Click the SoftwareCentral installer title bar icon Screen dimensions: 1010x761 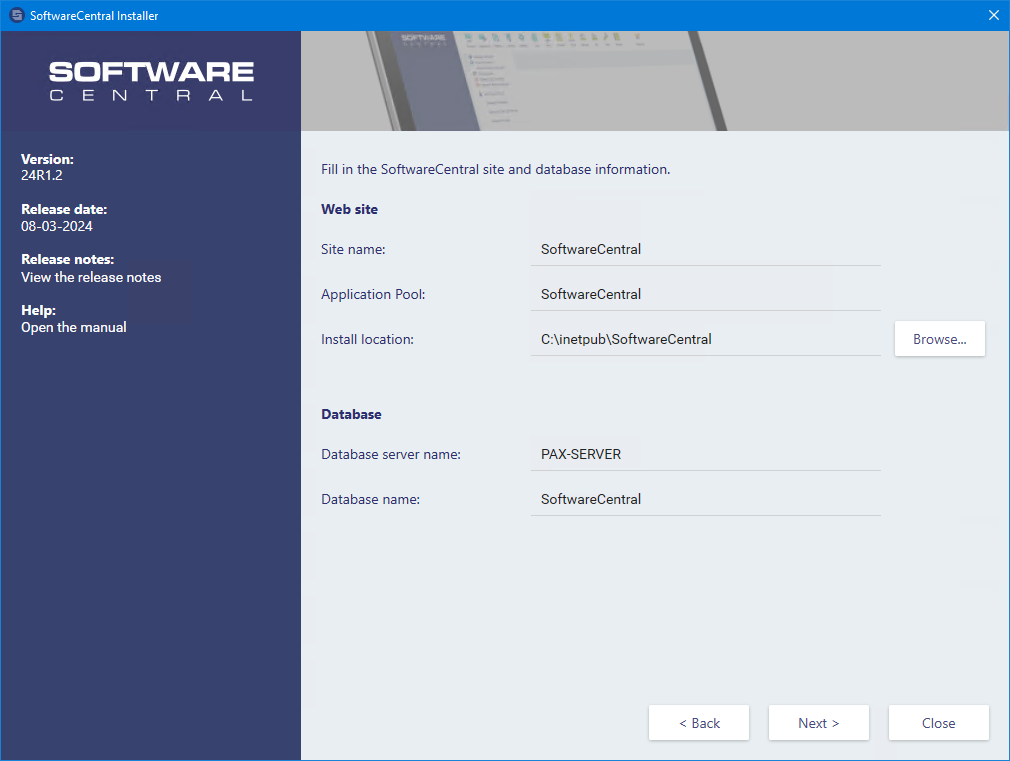click(16, 16)
